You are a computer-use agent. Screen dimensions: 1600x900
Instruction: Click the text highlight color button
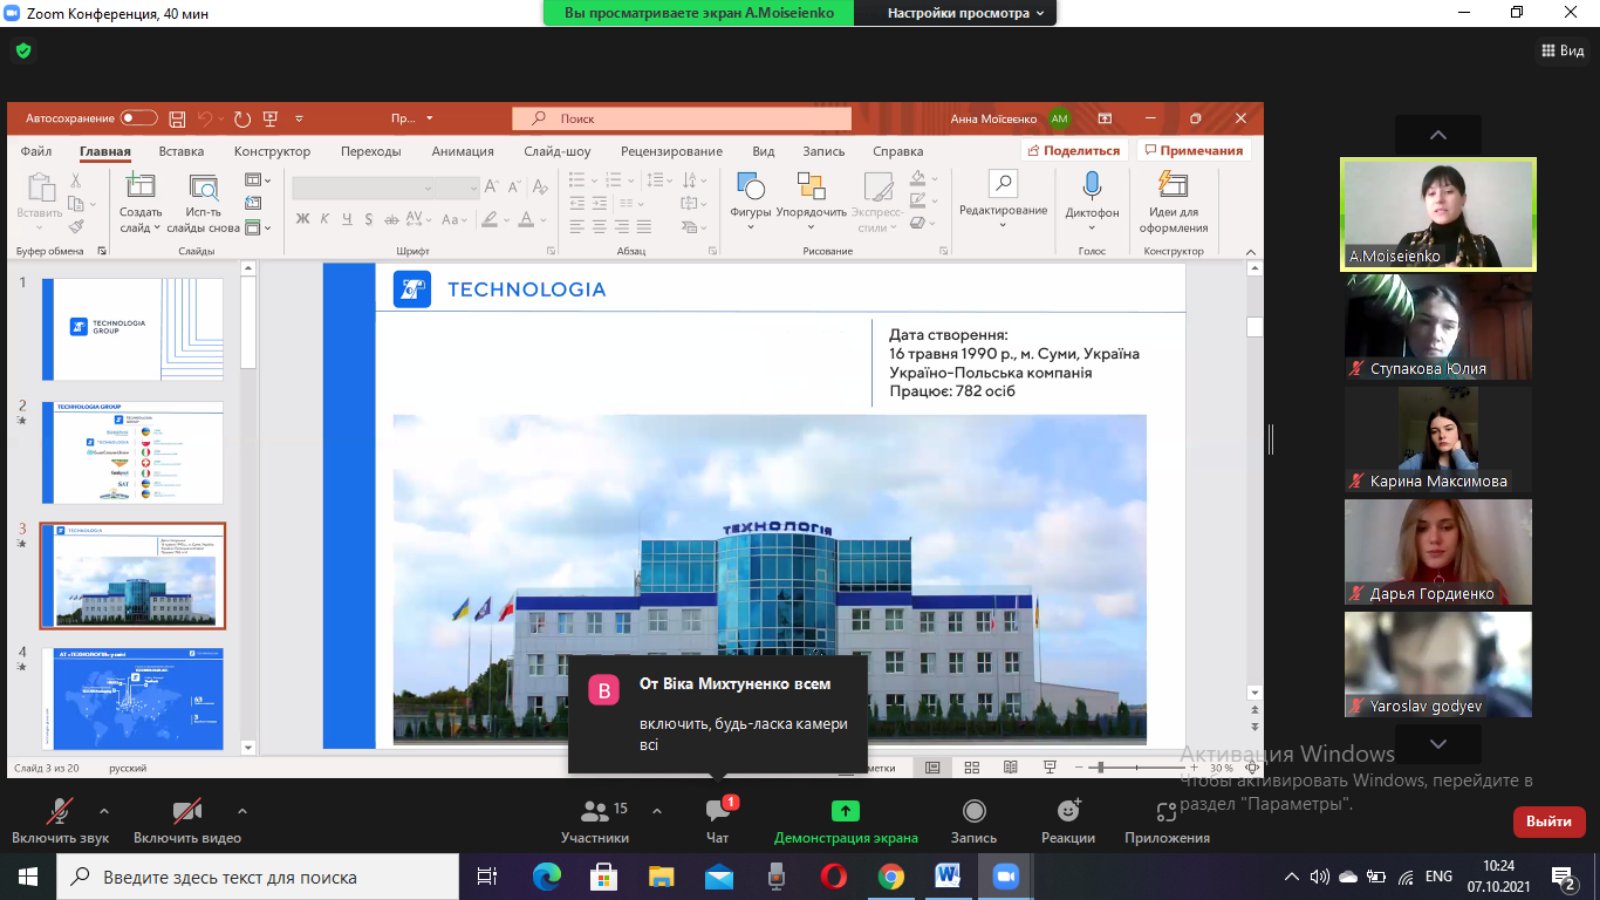tap(490, 219)
